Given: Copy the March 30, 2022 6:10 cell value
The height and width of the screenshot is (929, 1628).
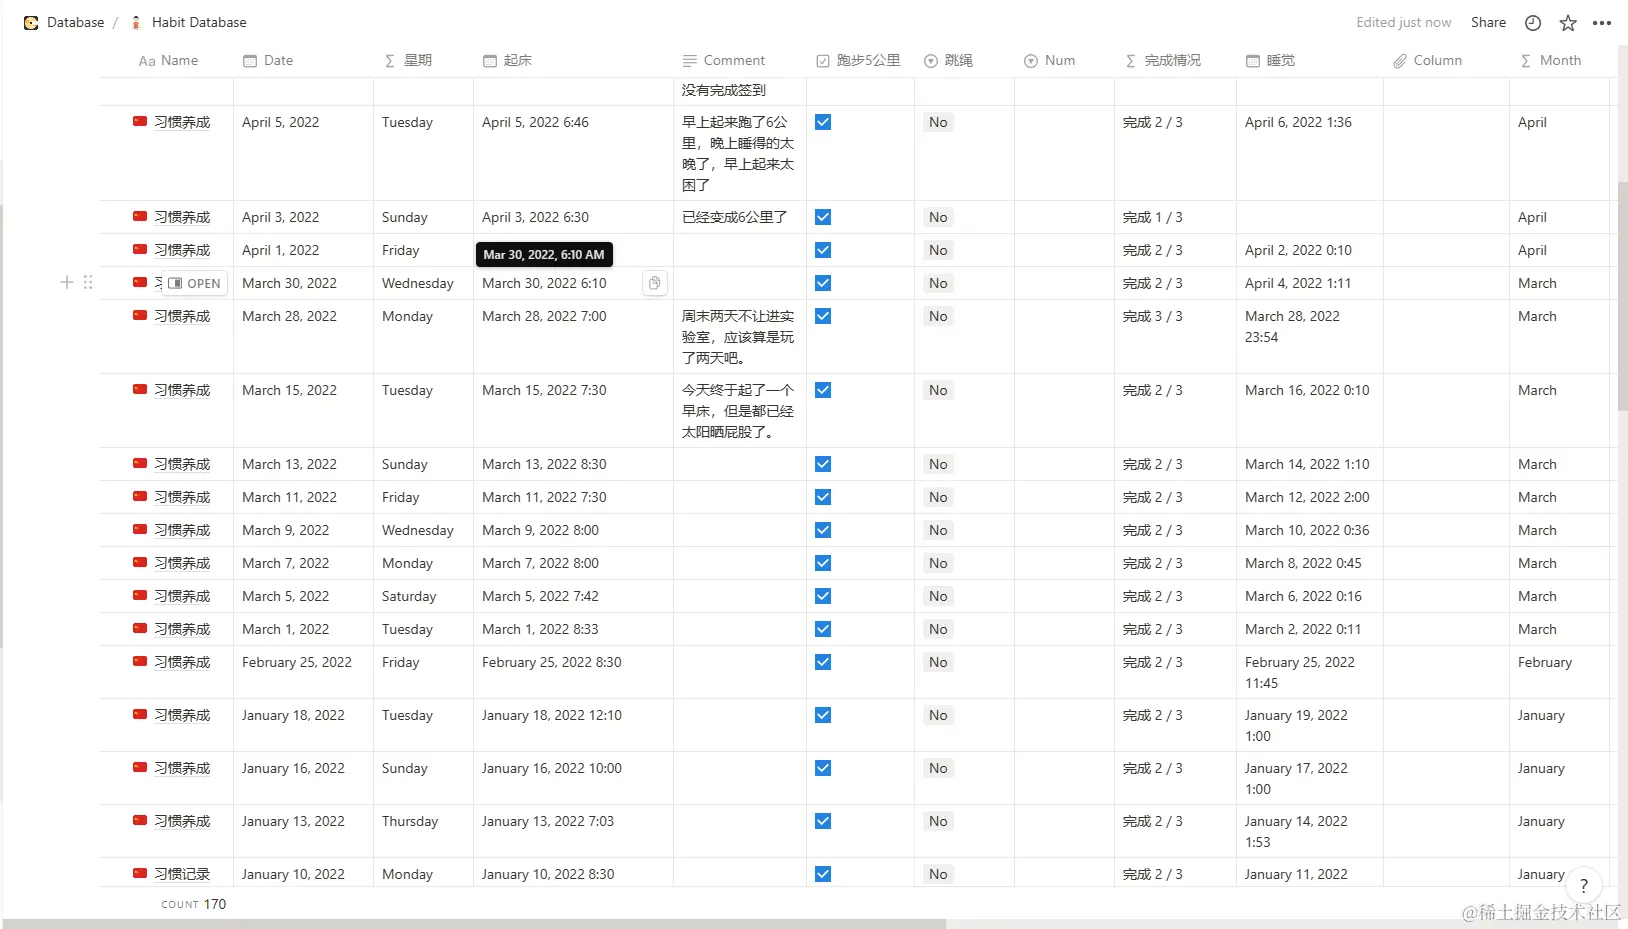Looking at the screenshot, I should click(654, 283).
